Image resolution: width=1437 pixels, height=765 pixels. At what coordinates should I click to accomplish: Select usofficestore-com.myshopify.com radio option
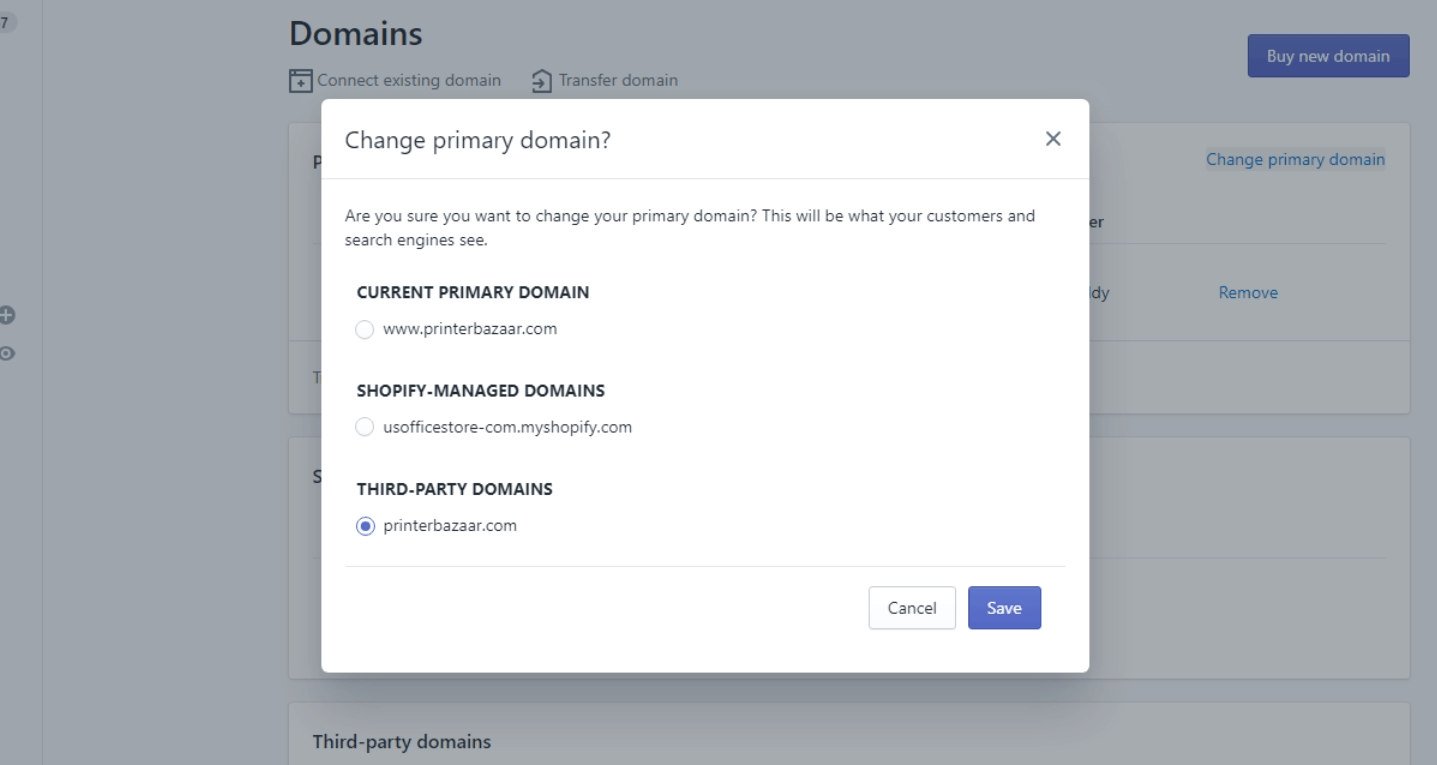coord(365,428)
